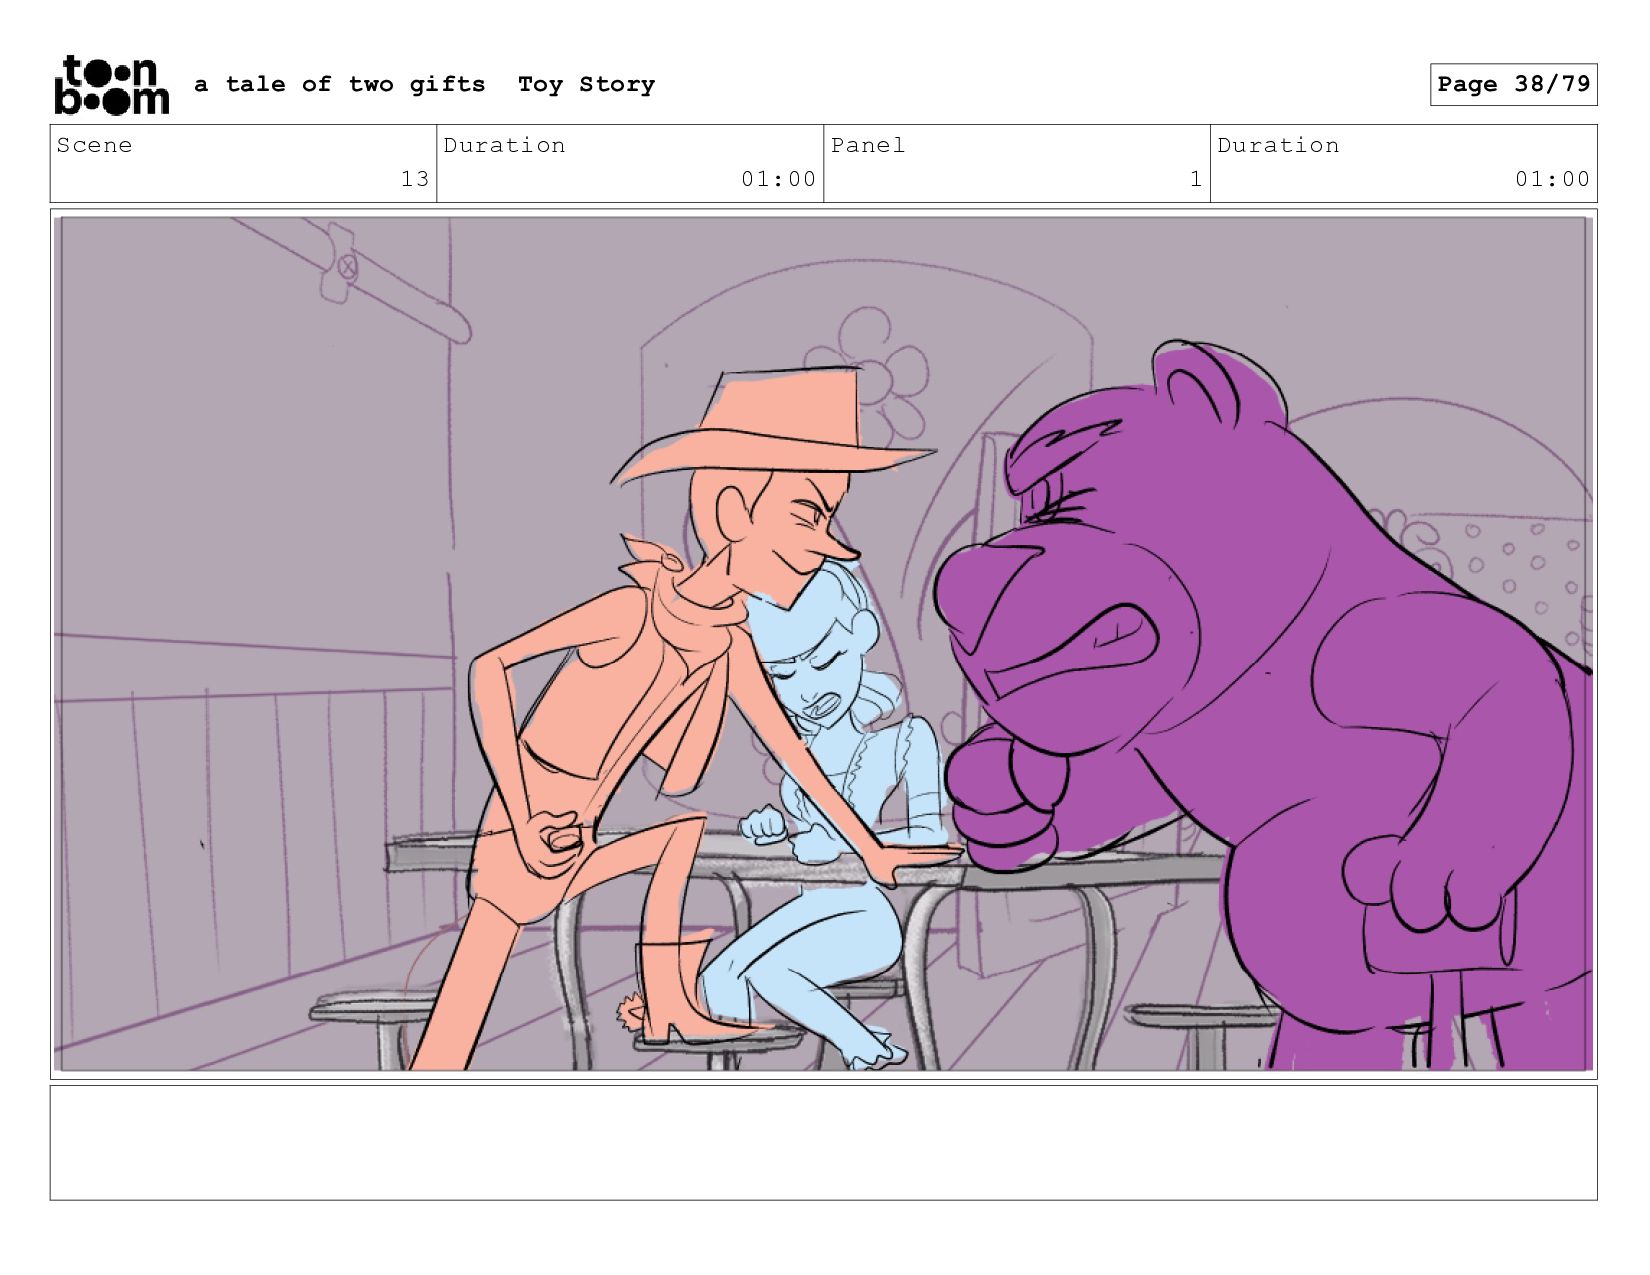Click the 'Panel' header label
1650x1275 pixels.
point(868,145)
